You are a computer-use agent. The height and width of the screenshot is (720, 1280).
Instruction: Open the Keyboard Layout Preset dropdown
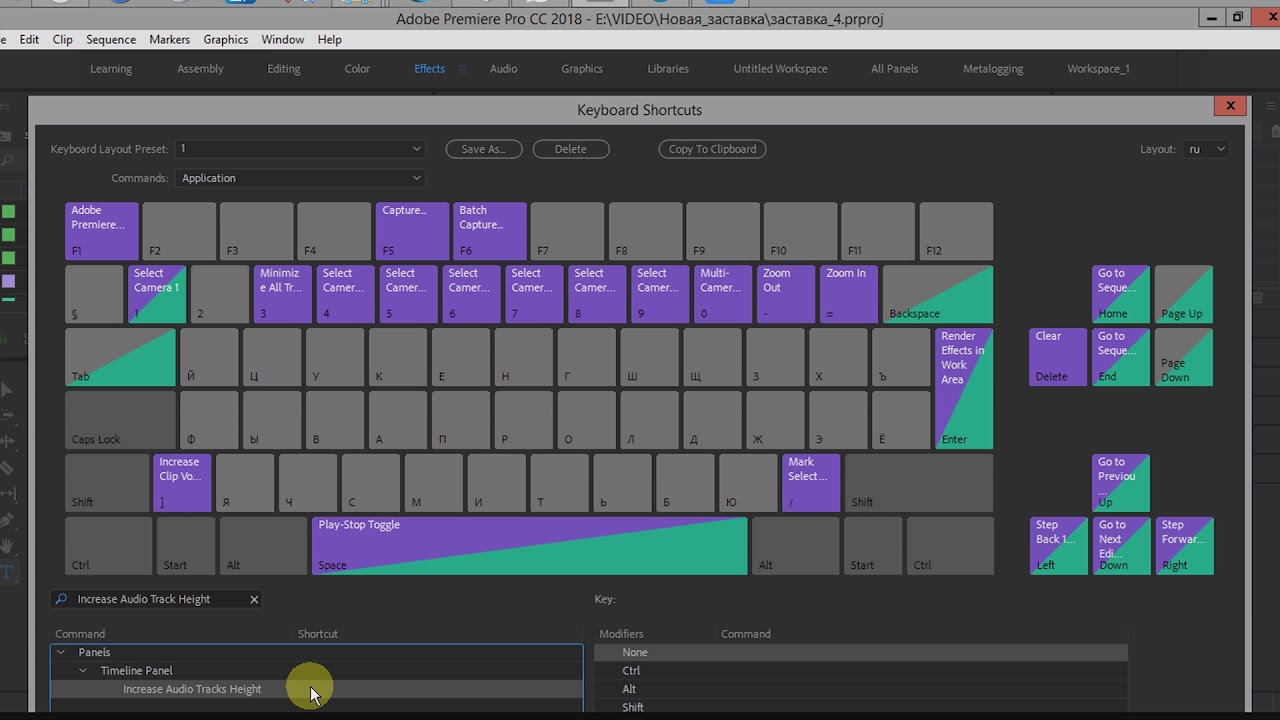tap(300, 149)
